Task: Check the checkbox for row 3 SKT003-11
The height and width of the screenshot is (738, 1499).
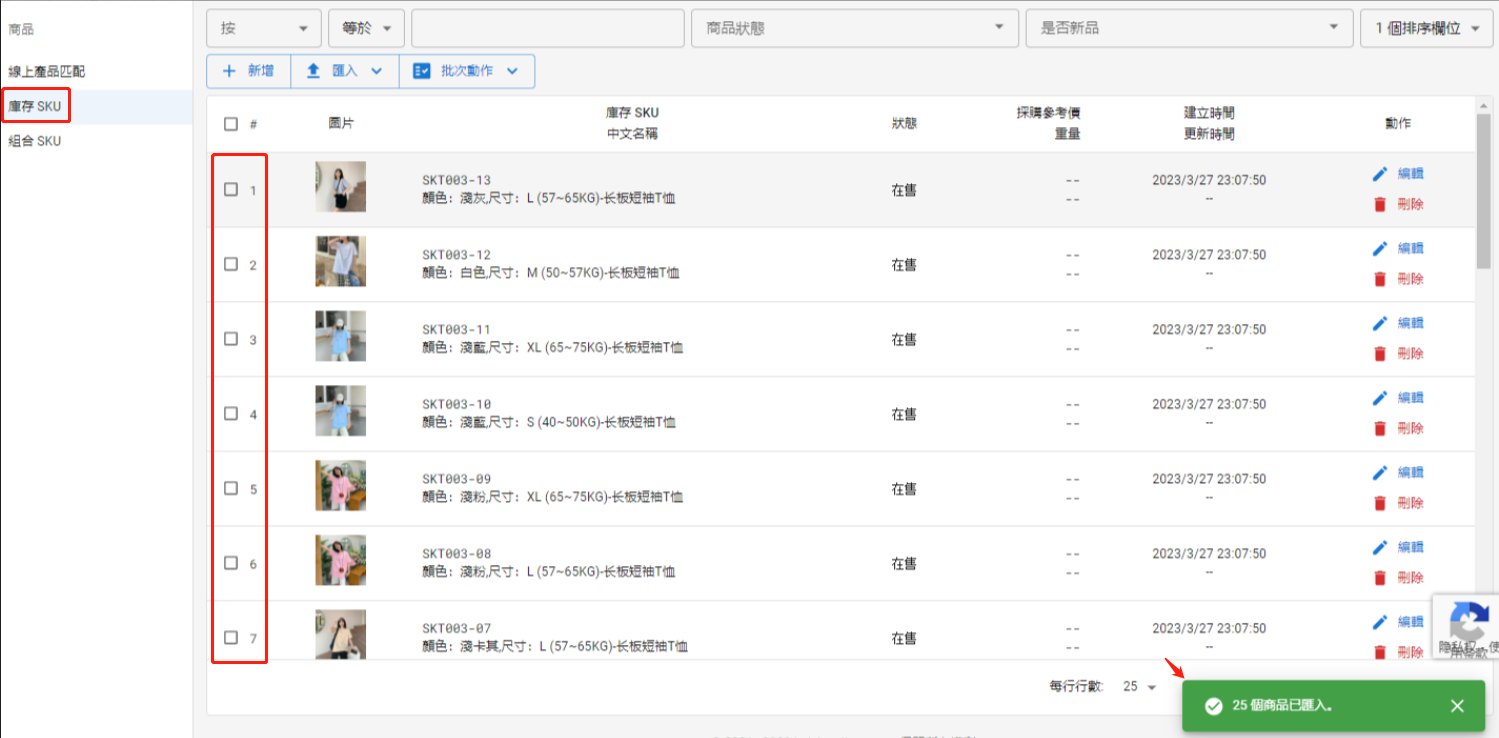Action: pos(231,339)
